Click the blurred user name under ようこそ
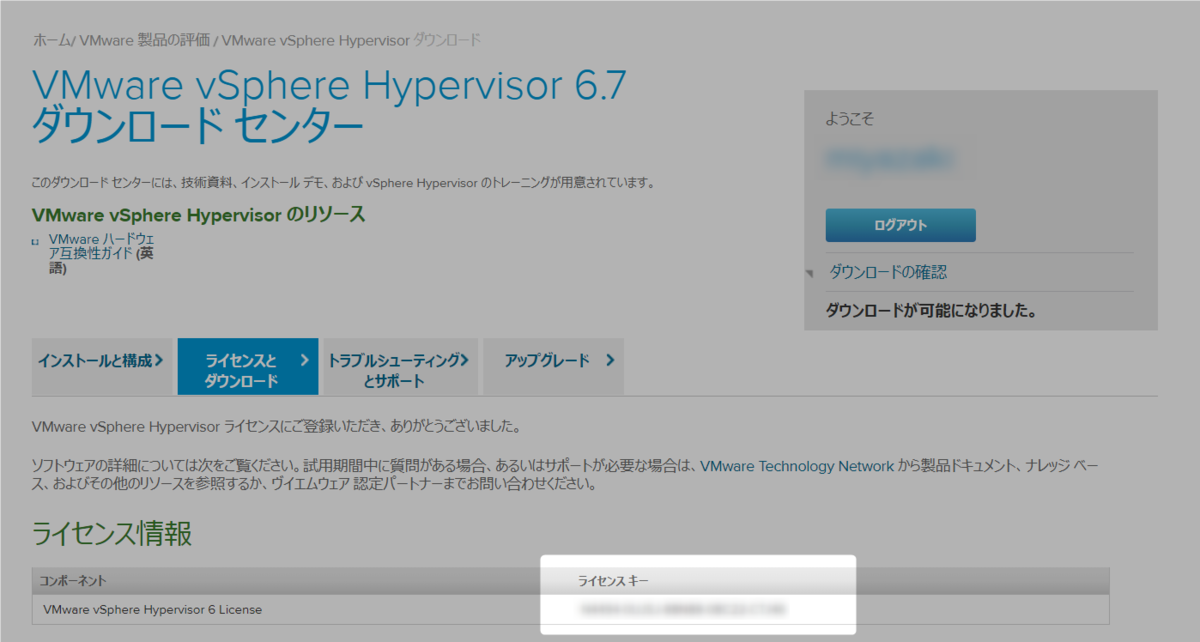 (889, 159)
